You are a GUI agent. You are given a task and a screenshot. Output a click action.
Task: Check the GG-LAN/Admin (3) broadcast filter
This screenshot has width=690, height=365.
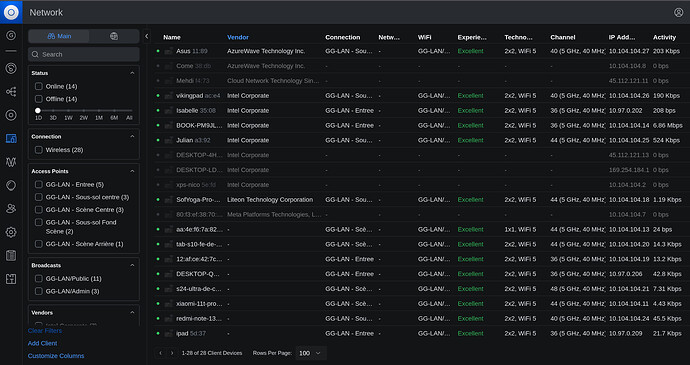39,291
